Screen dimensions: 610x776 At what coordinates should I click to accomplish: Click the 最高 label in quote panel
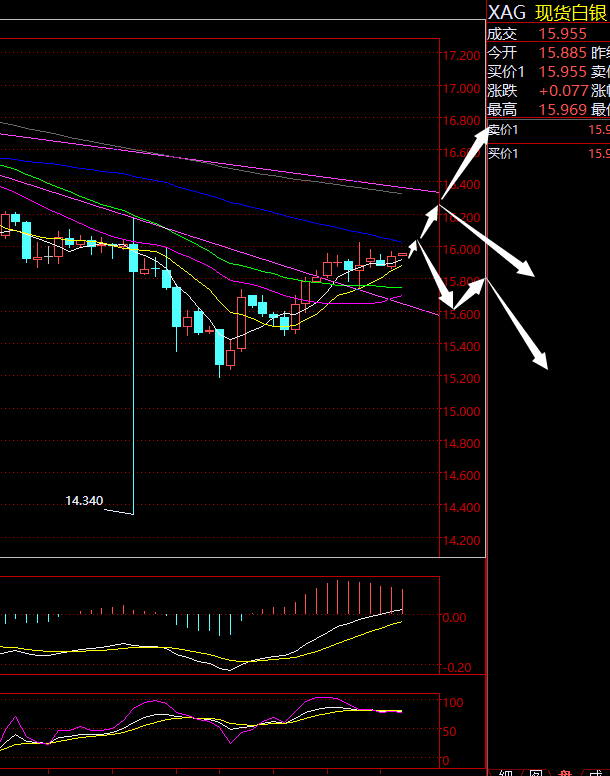click(502, 109)
